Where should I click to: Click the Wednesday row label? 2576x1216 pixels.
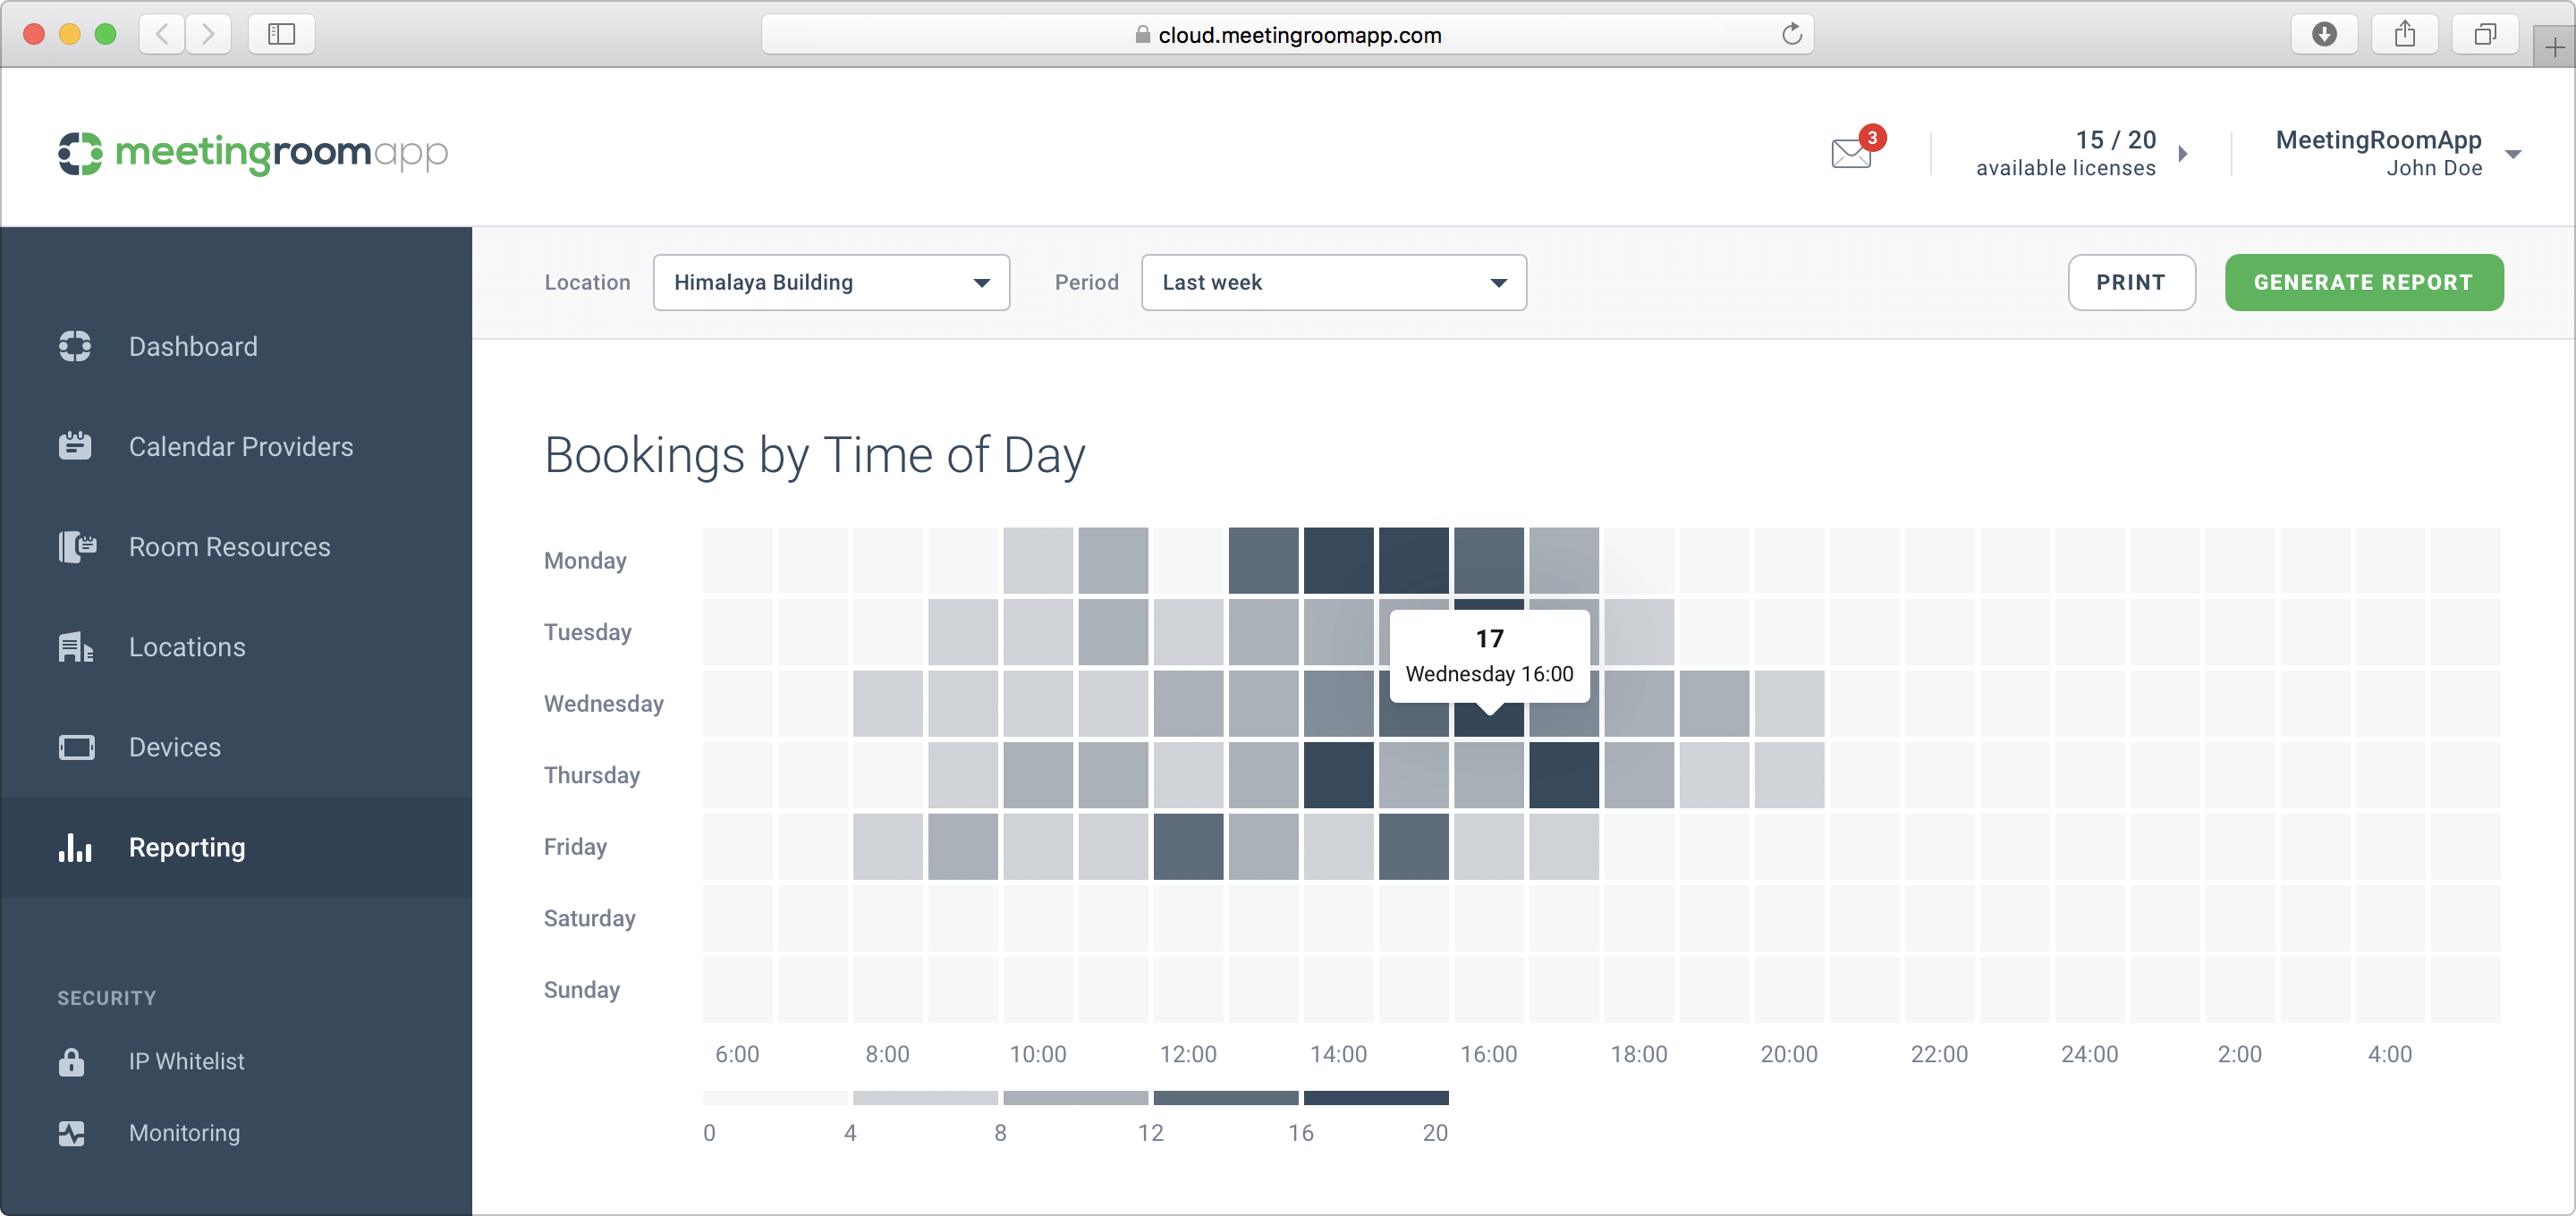tap(603, 703)
